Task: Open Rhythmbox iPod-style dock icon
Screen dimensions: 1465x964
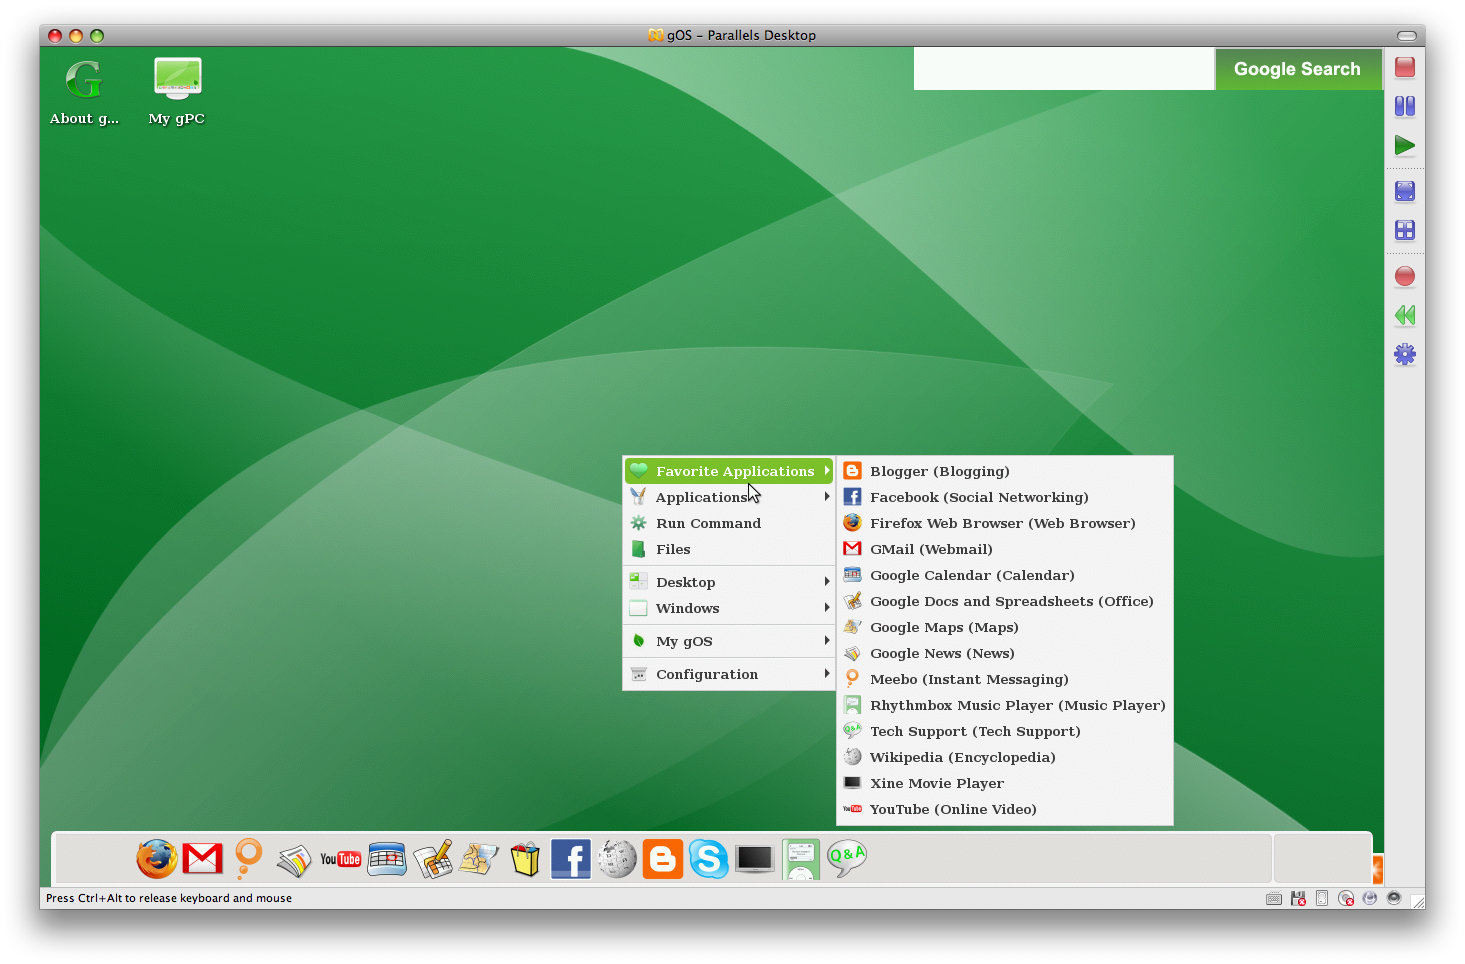Action: tap(801, 859)
